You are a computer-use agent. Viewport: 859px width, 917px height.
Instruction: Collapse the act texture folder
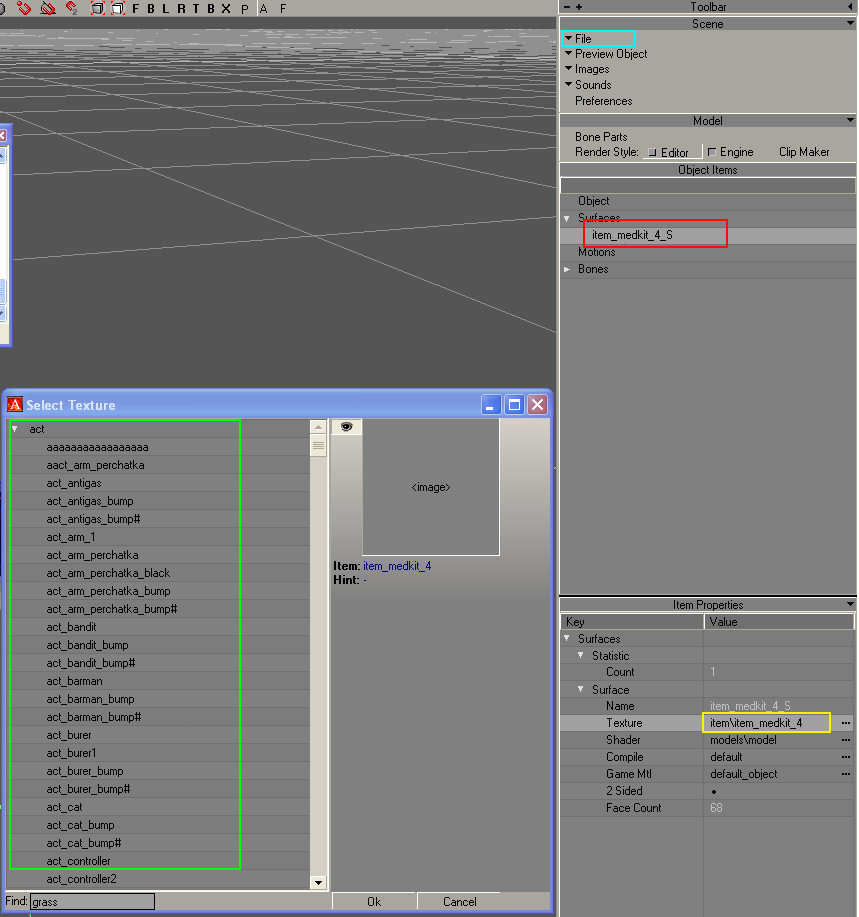[x=15, y=429]
